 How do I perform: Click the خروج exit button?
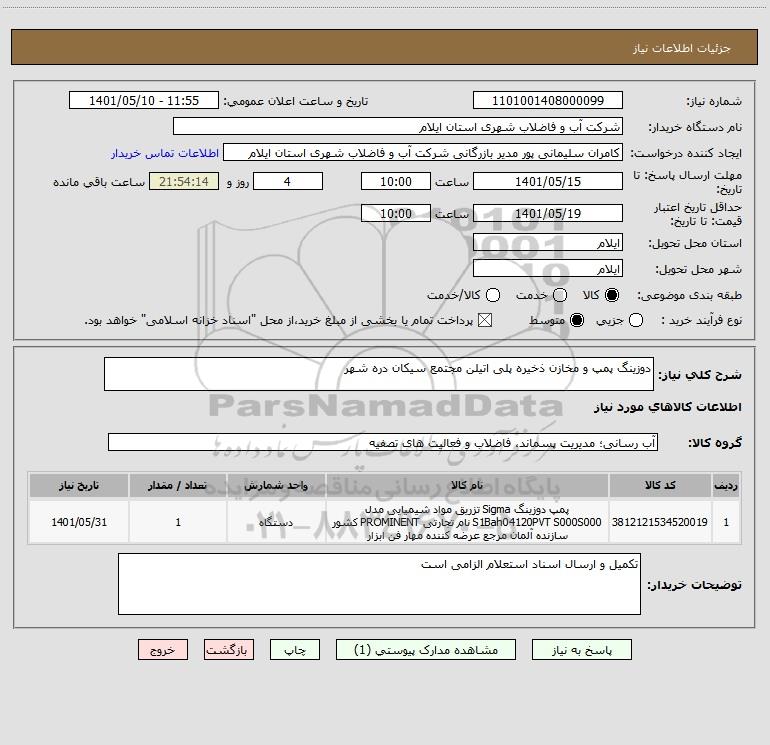163,650
